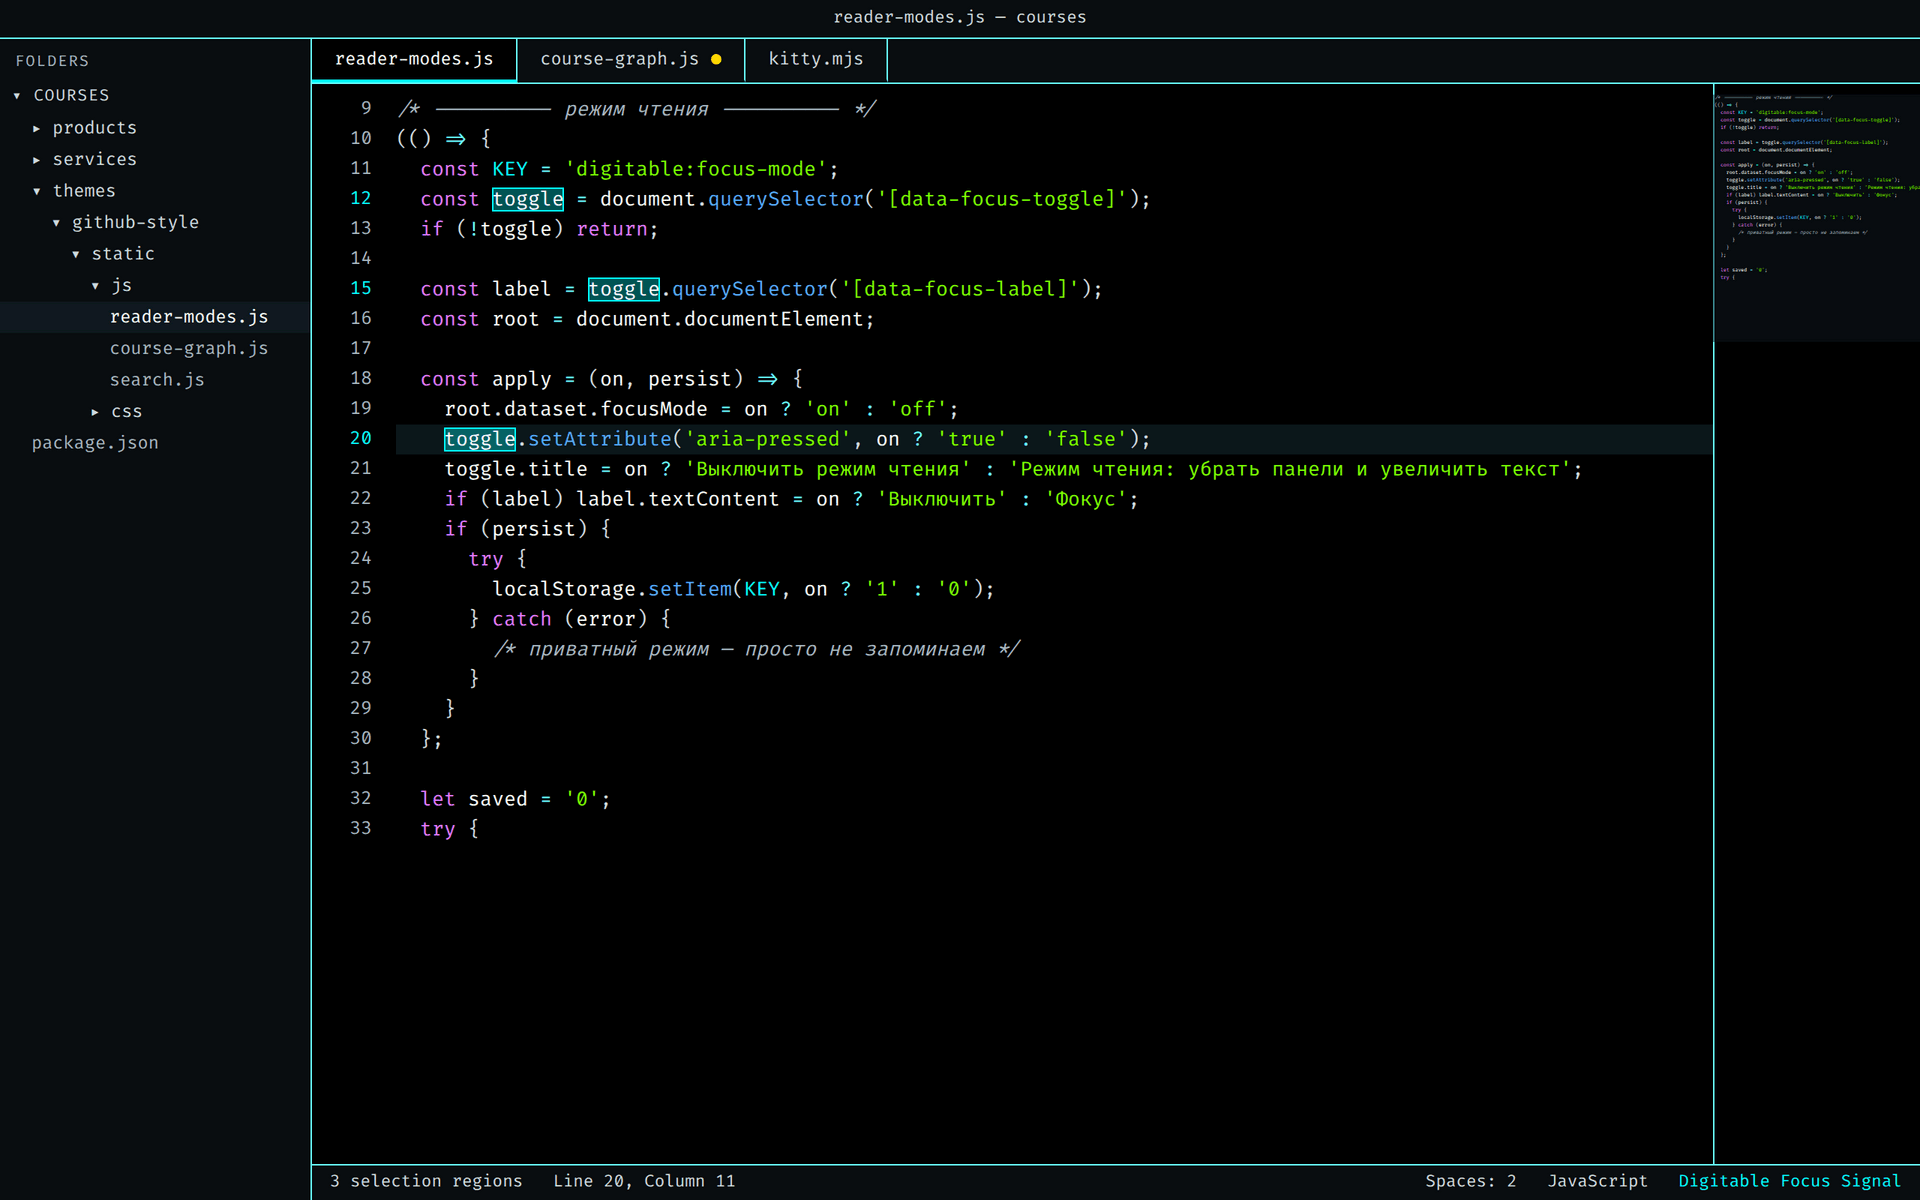Click Digitable Focus Signal in status bar
1920x1200 pixels.
pyautogui.click(x=1789, y=1181)
